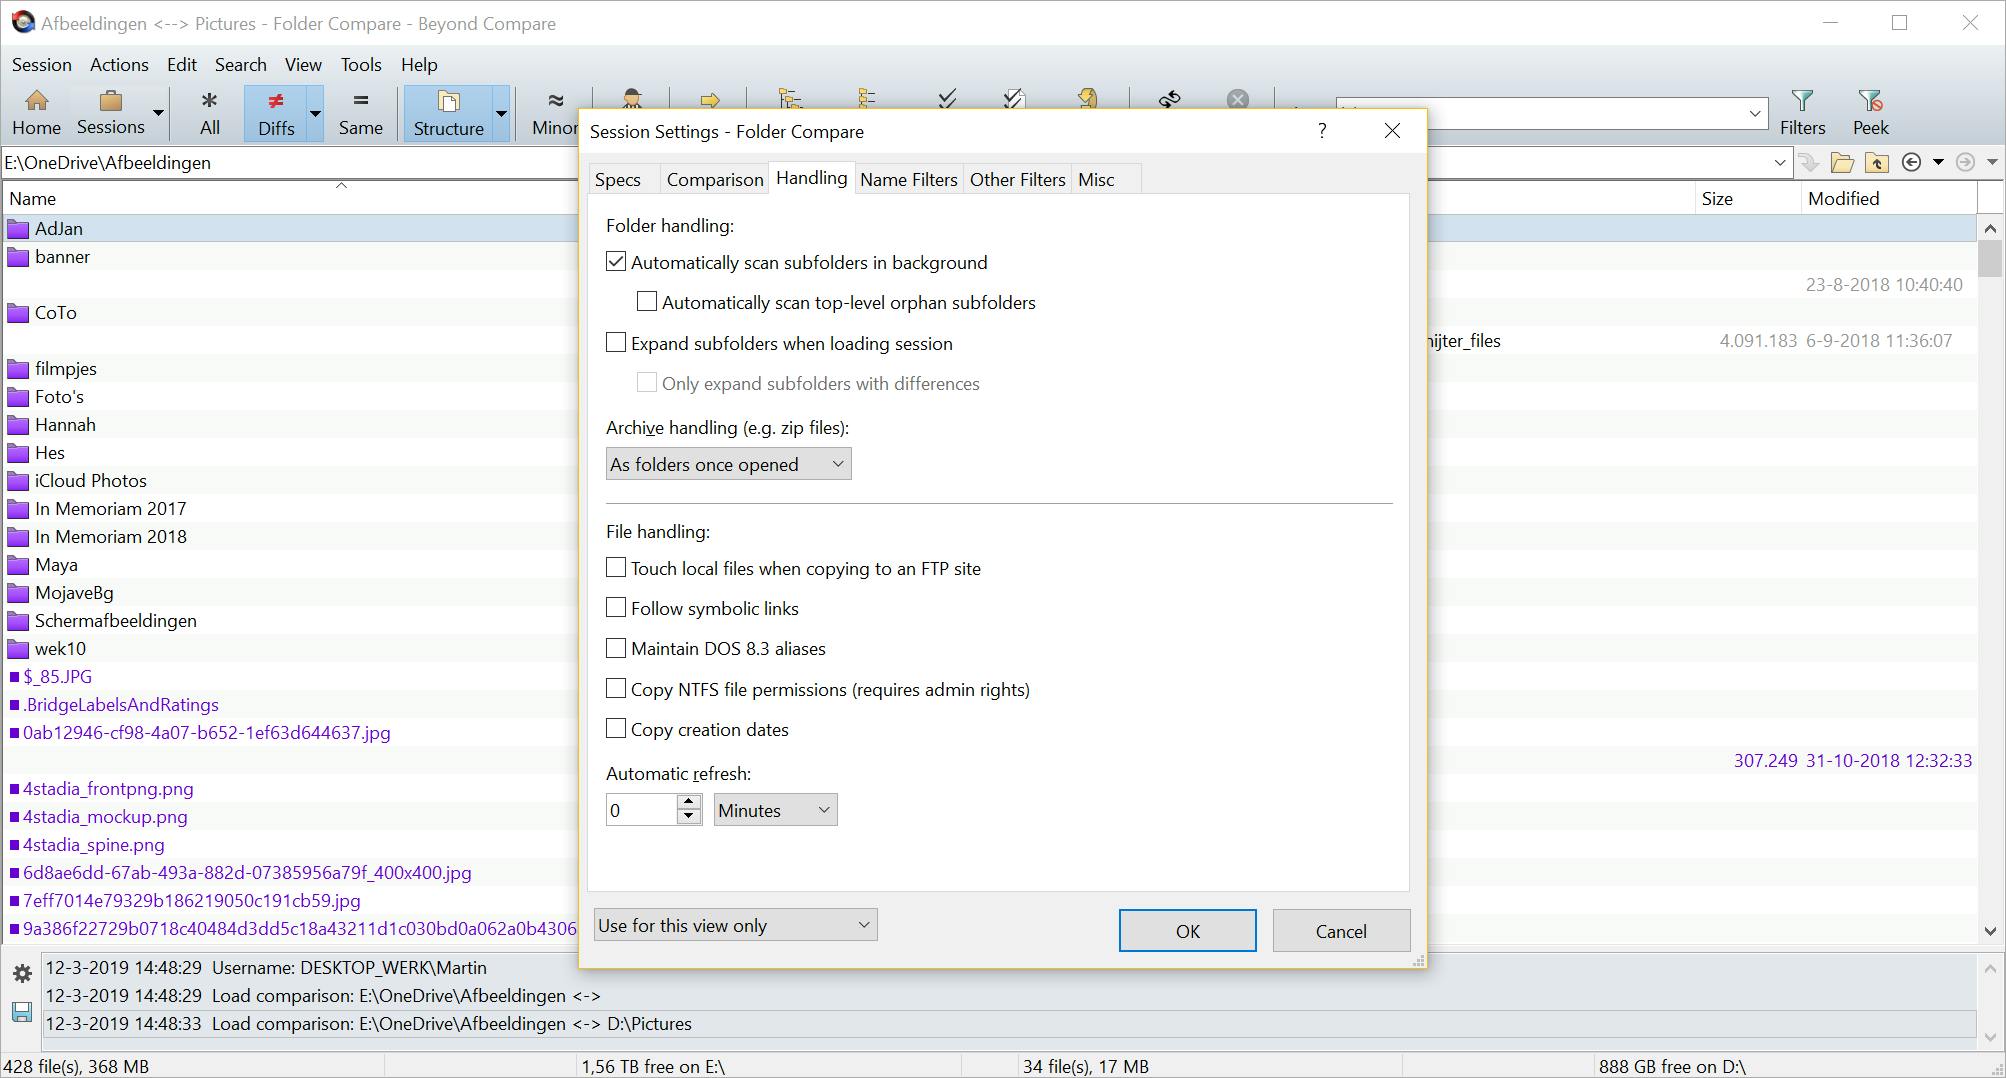Click the Beyond Compare app icon in title bar

[22, 23]
